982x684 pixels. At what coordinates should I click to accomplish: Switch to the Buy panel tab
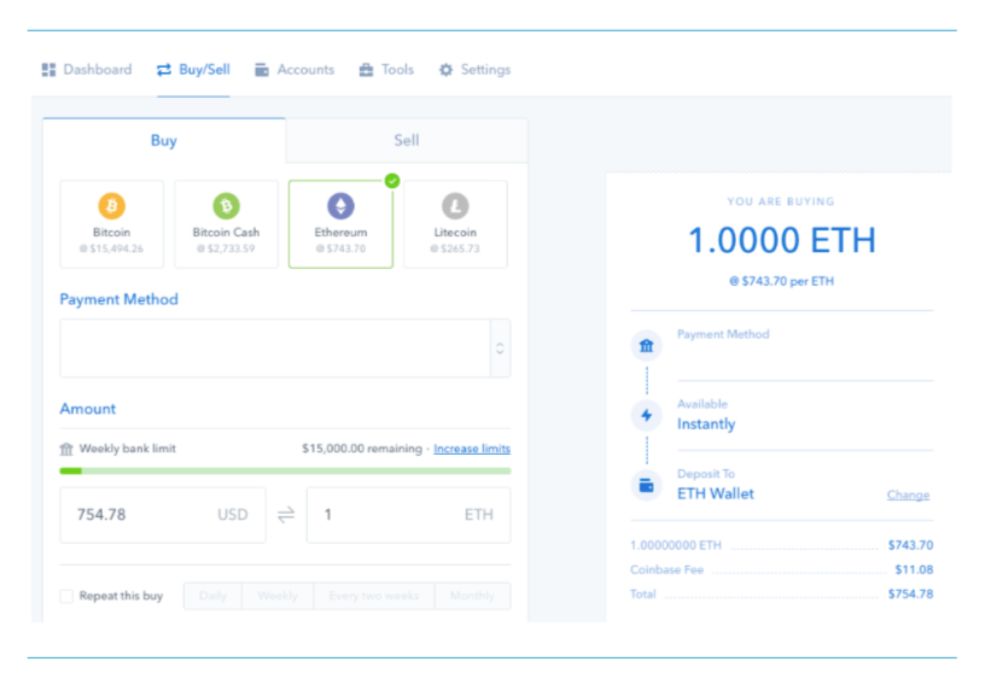[163, 140]
